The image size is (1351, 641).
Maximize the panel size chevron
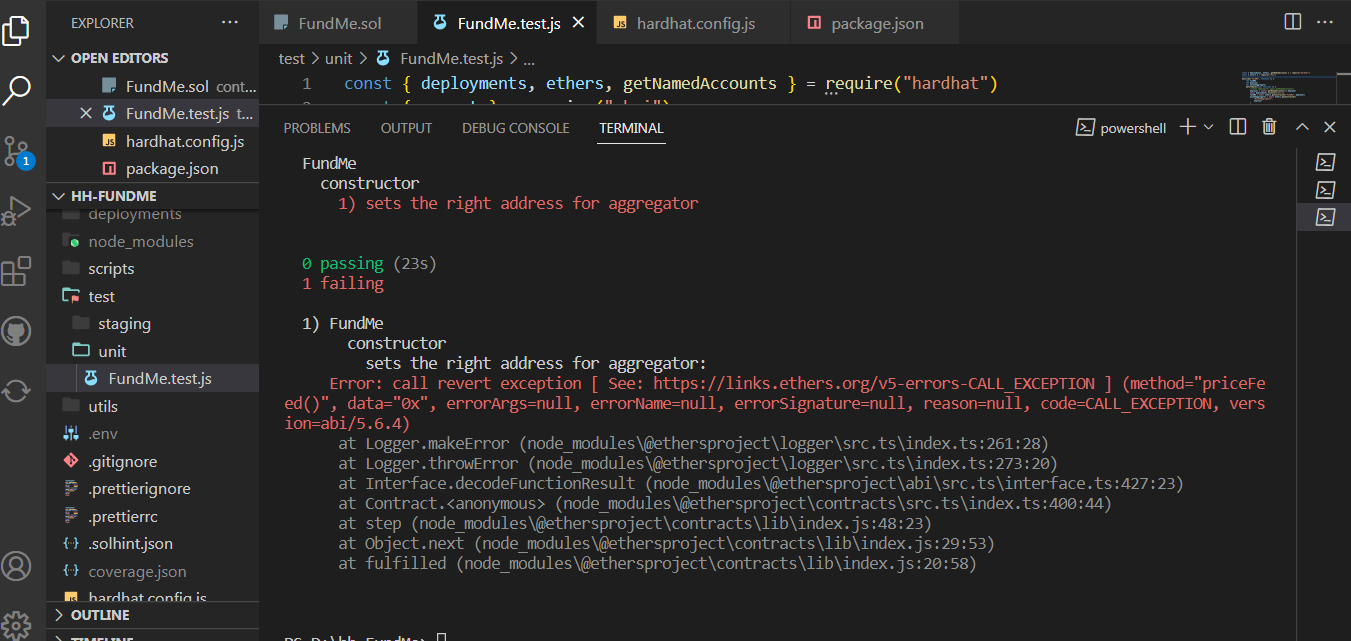[1302, 127]
